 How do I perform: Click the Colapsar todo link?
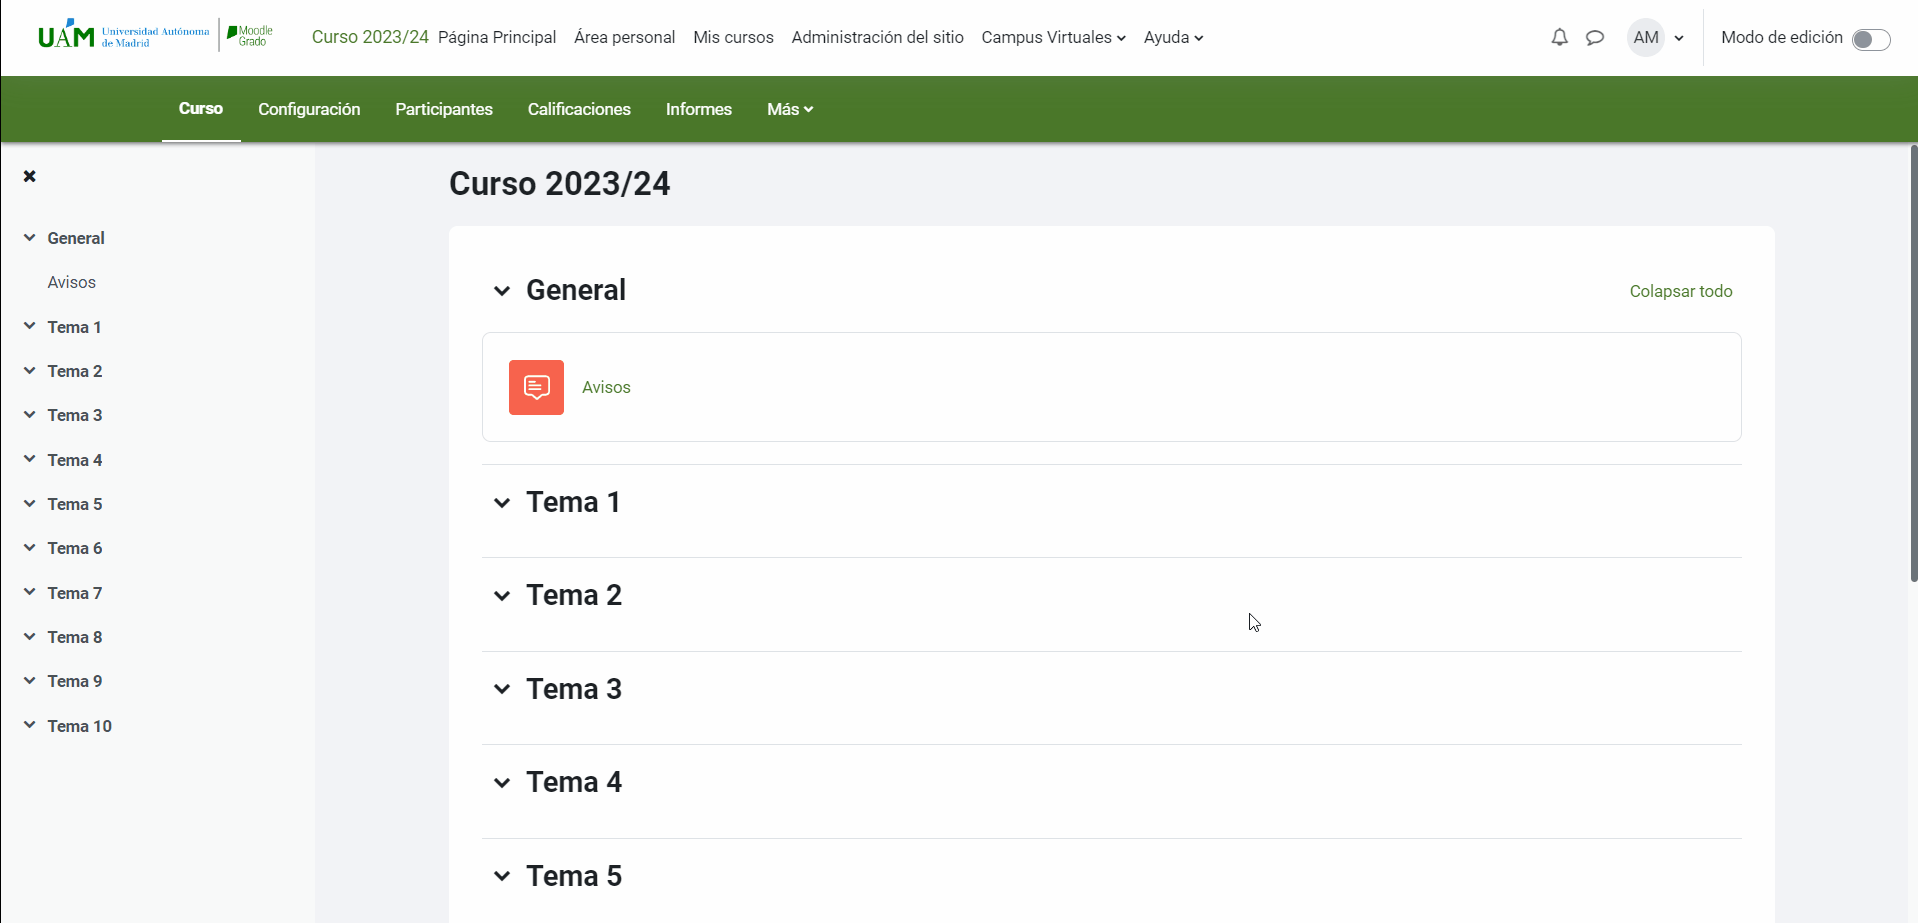tap(1680, 292)
